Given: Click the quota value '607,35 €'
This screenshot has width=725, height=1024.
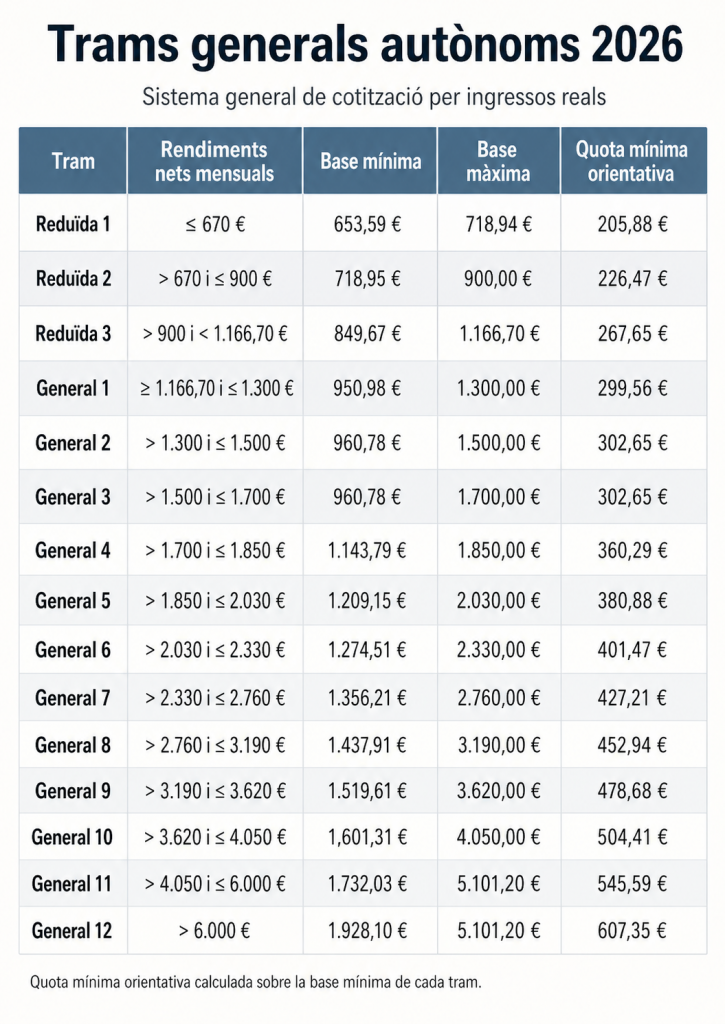Looking at the screenshot, I should tap(631, 931).
